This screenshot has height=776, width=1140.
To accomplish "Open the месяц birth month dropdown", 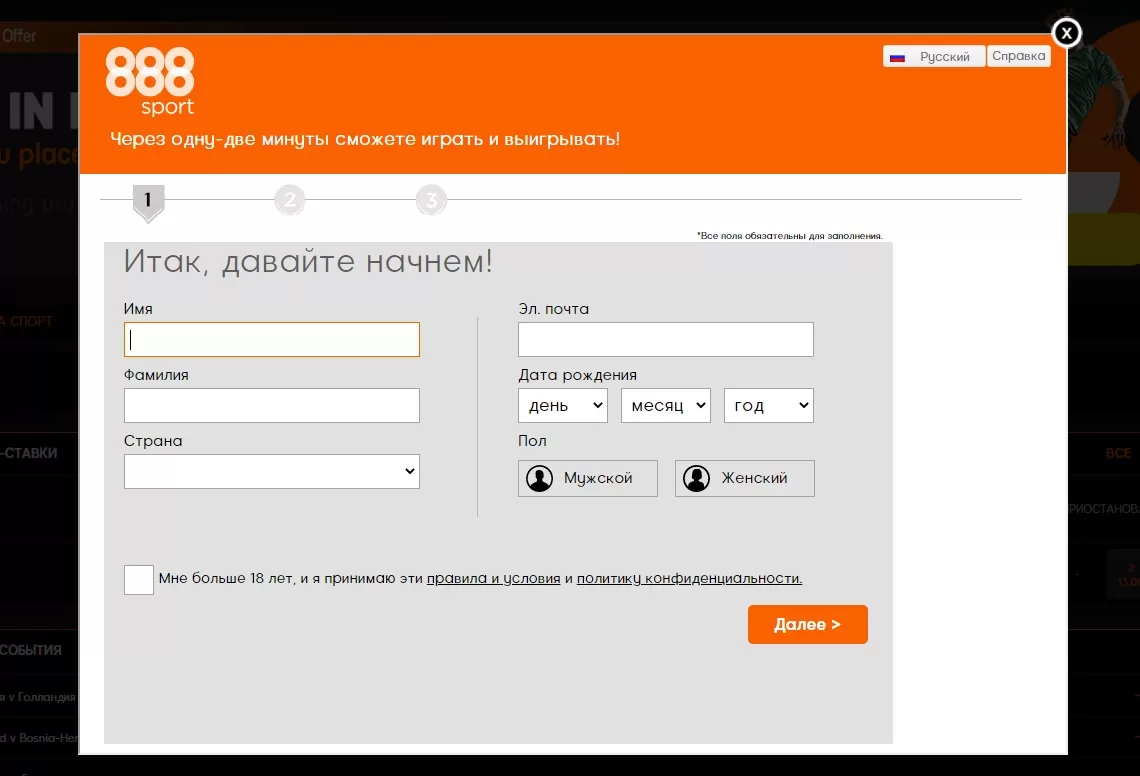I will tap(666, 405).
